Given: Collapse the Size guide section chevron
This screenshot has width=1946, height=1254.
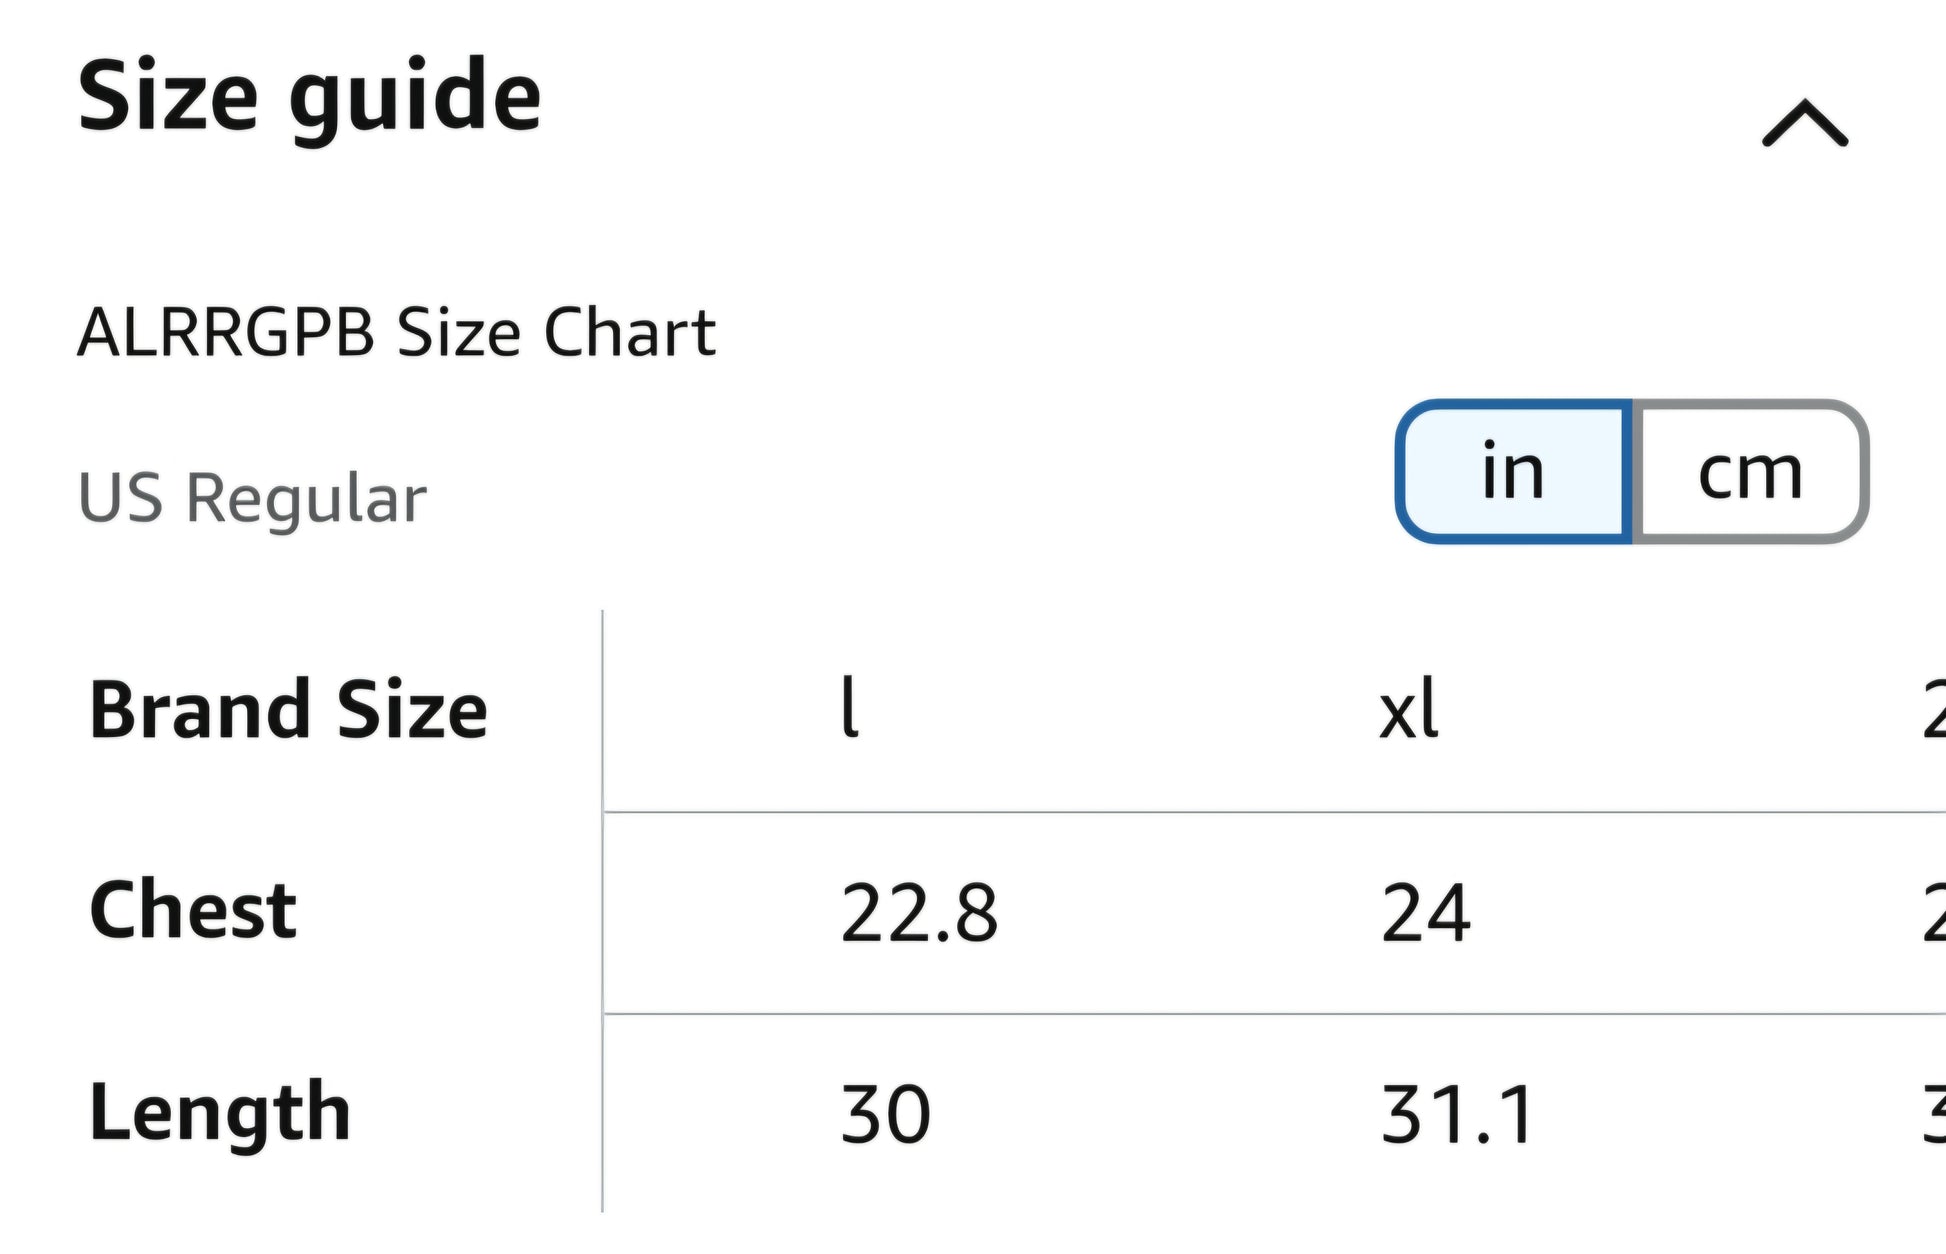Looking at the screenshot, I should (1805, 123).
